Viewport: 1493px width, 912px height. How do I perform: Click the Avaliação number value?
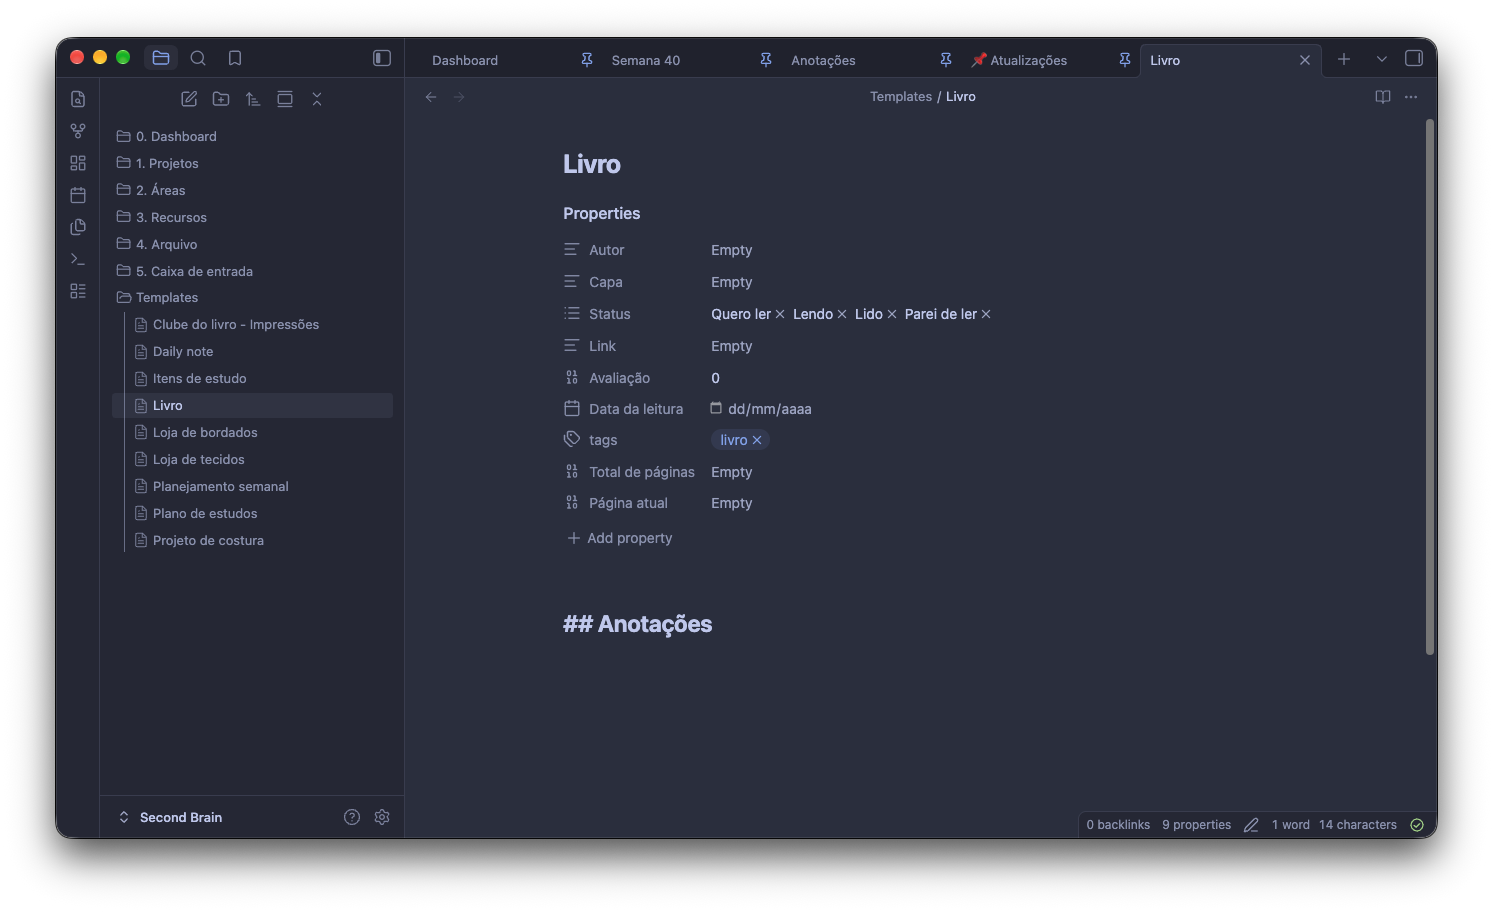(x=715, y=378)
